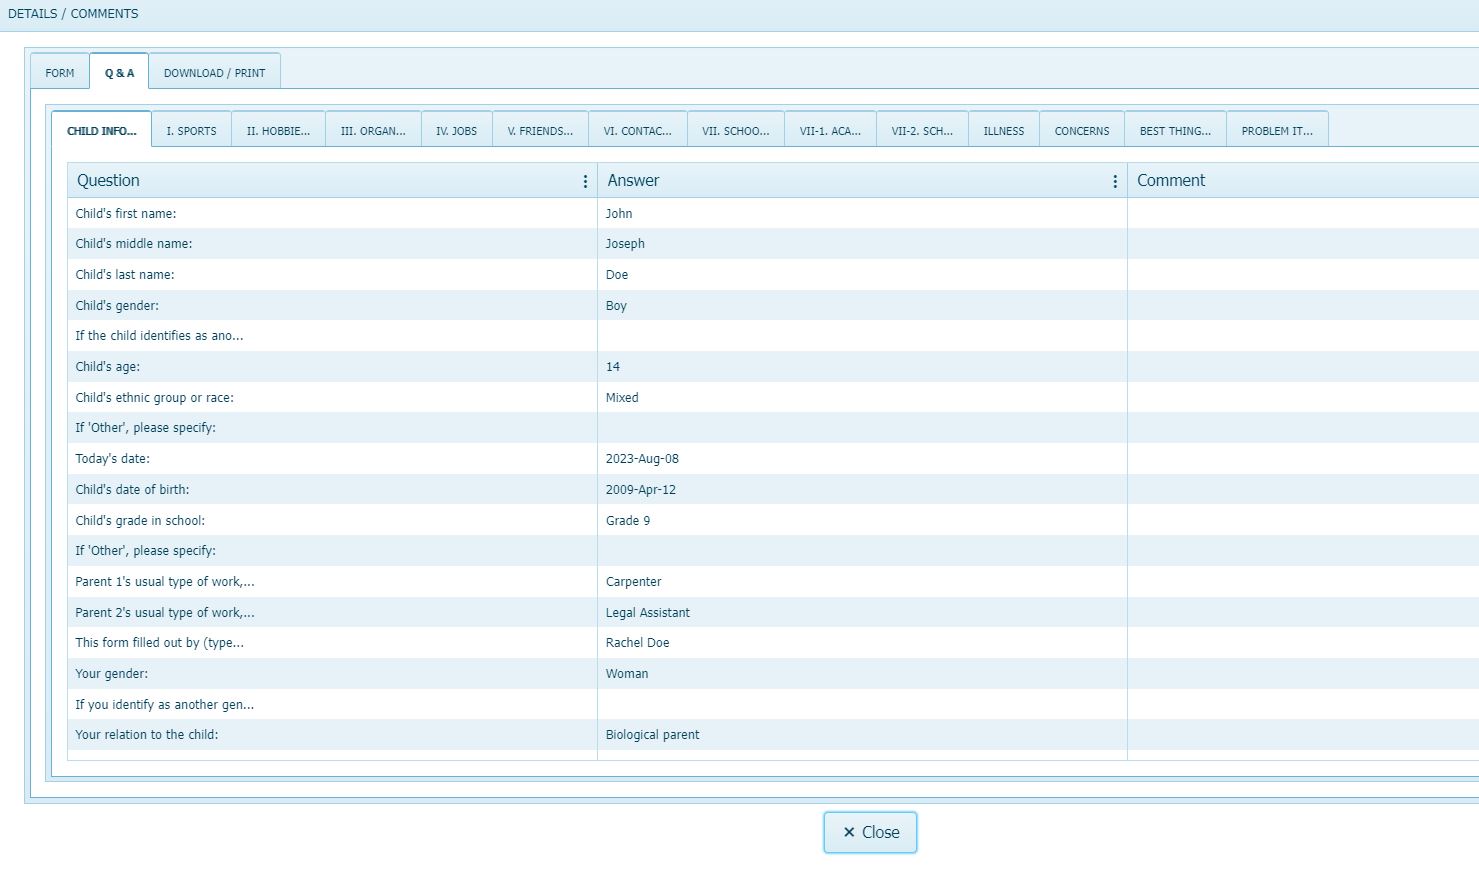Open the Answer column options menu
Screen dimensions: 1479x871
(1114, 181)
